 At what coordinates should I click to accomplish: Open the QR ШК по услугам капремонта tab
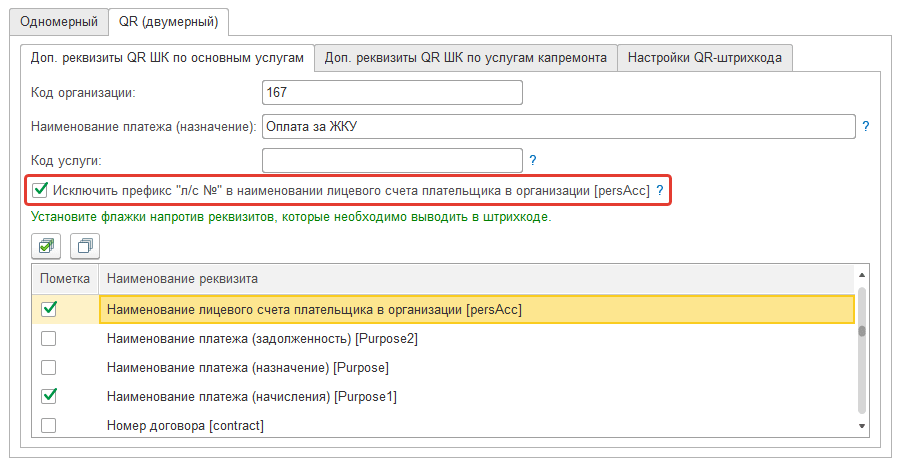465,58
